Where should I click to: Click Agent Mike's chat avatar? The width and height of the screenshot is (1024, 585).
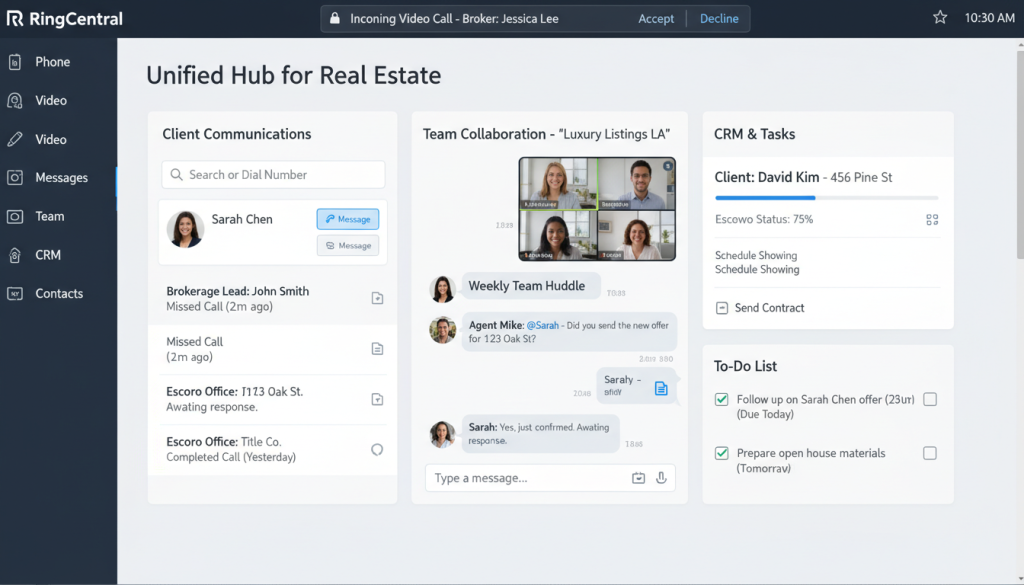tap(442, 330)
